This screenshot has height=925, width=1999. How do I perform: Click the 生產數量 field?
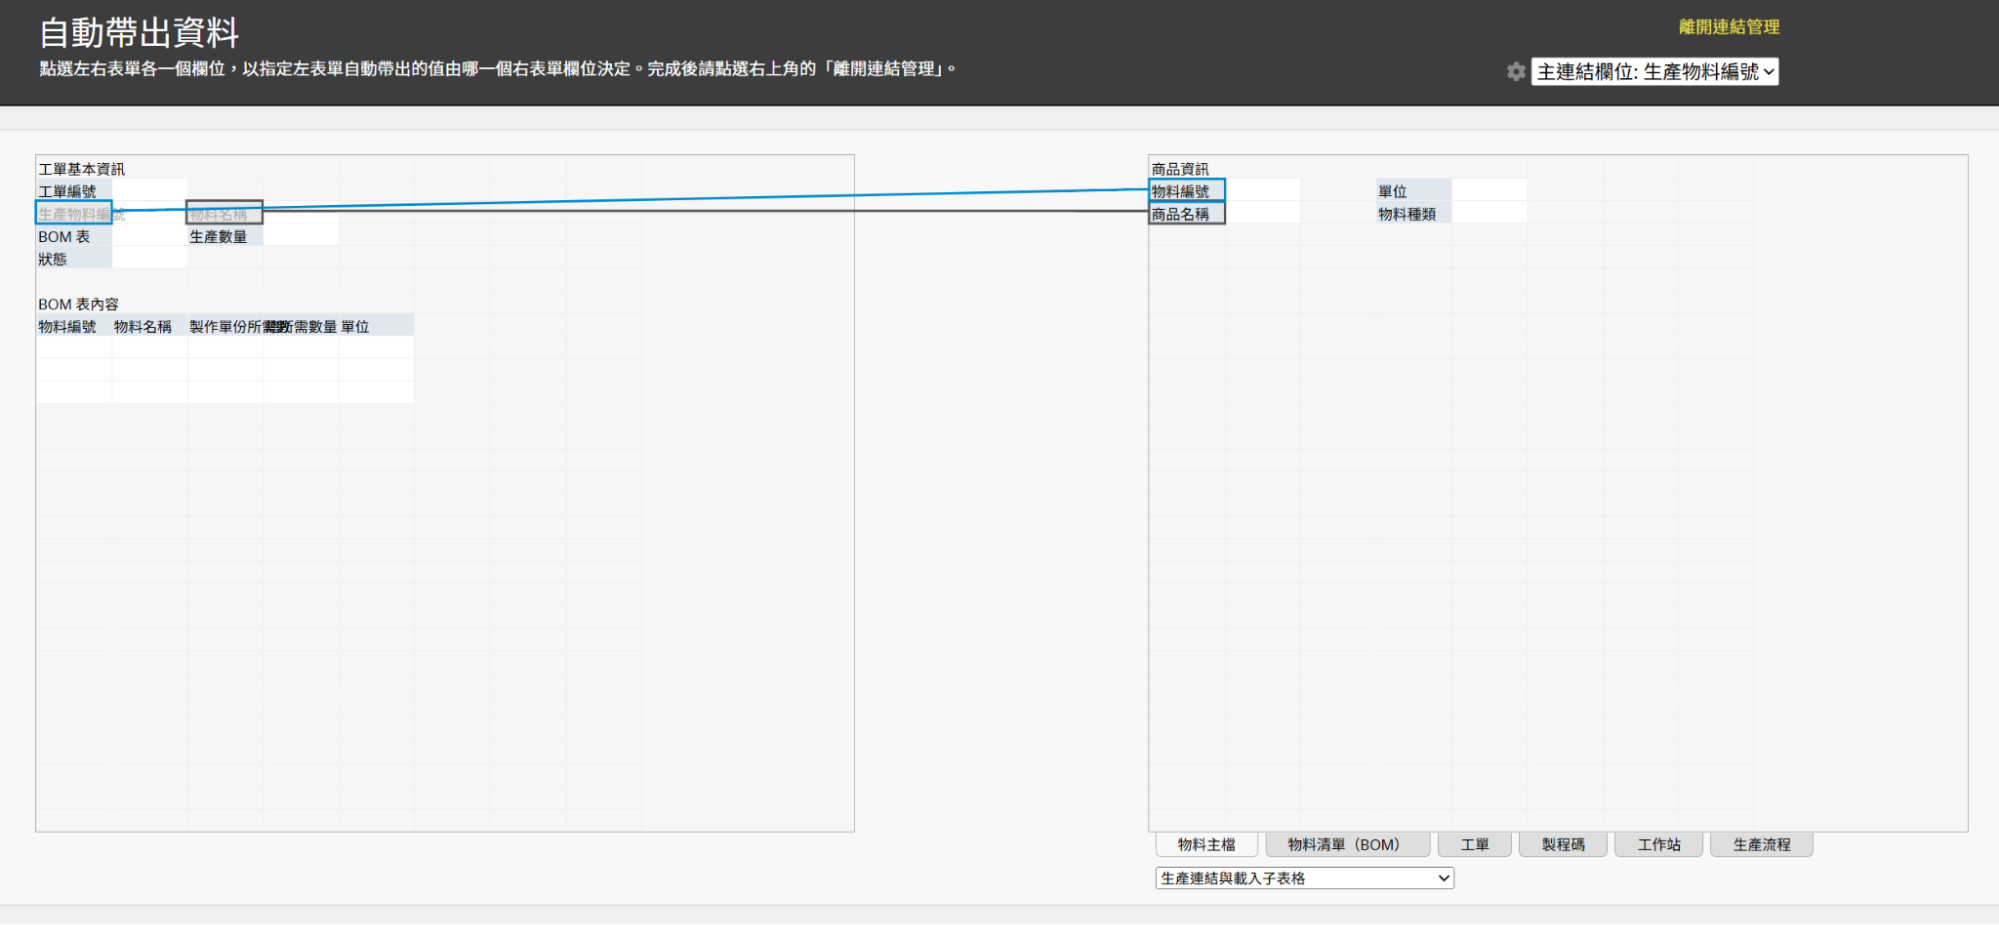tap(219, 237)
